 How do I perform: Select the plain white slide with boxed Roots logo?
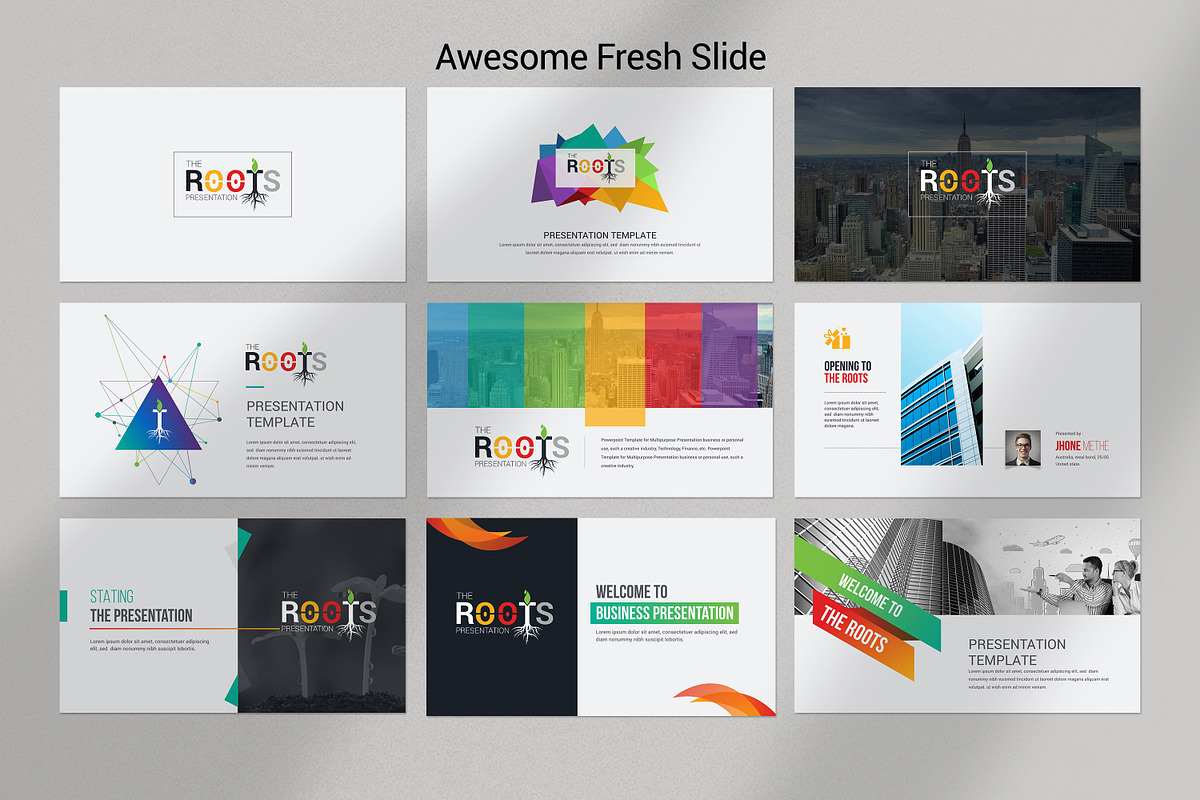tap(232, 184)
